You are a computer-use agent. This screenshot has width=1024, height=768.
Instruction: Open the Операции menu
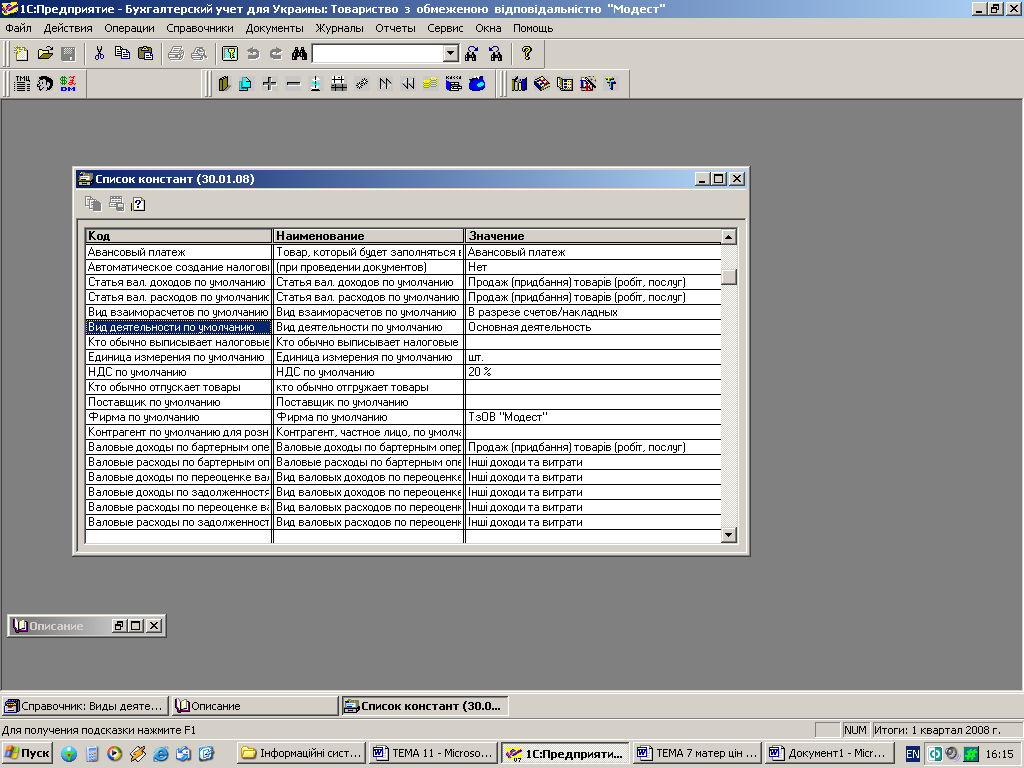click(129, 28)
